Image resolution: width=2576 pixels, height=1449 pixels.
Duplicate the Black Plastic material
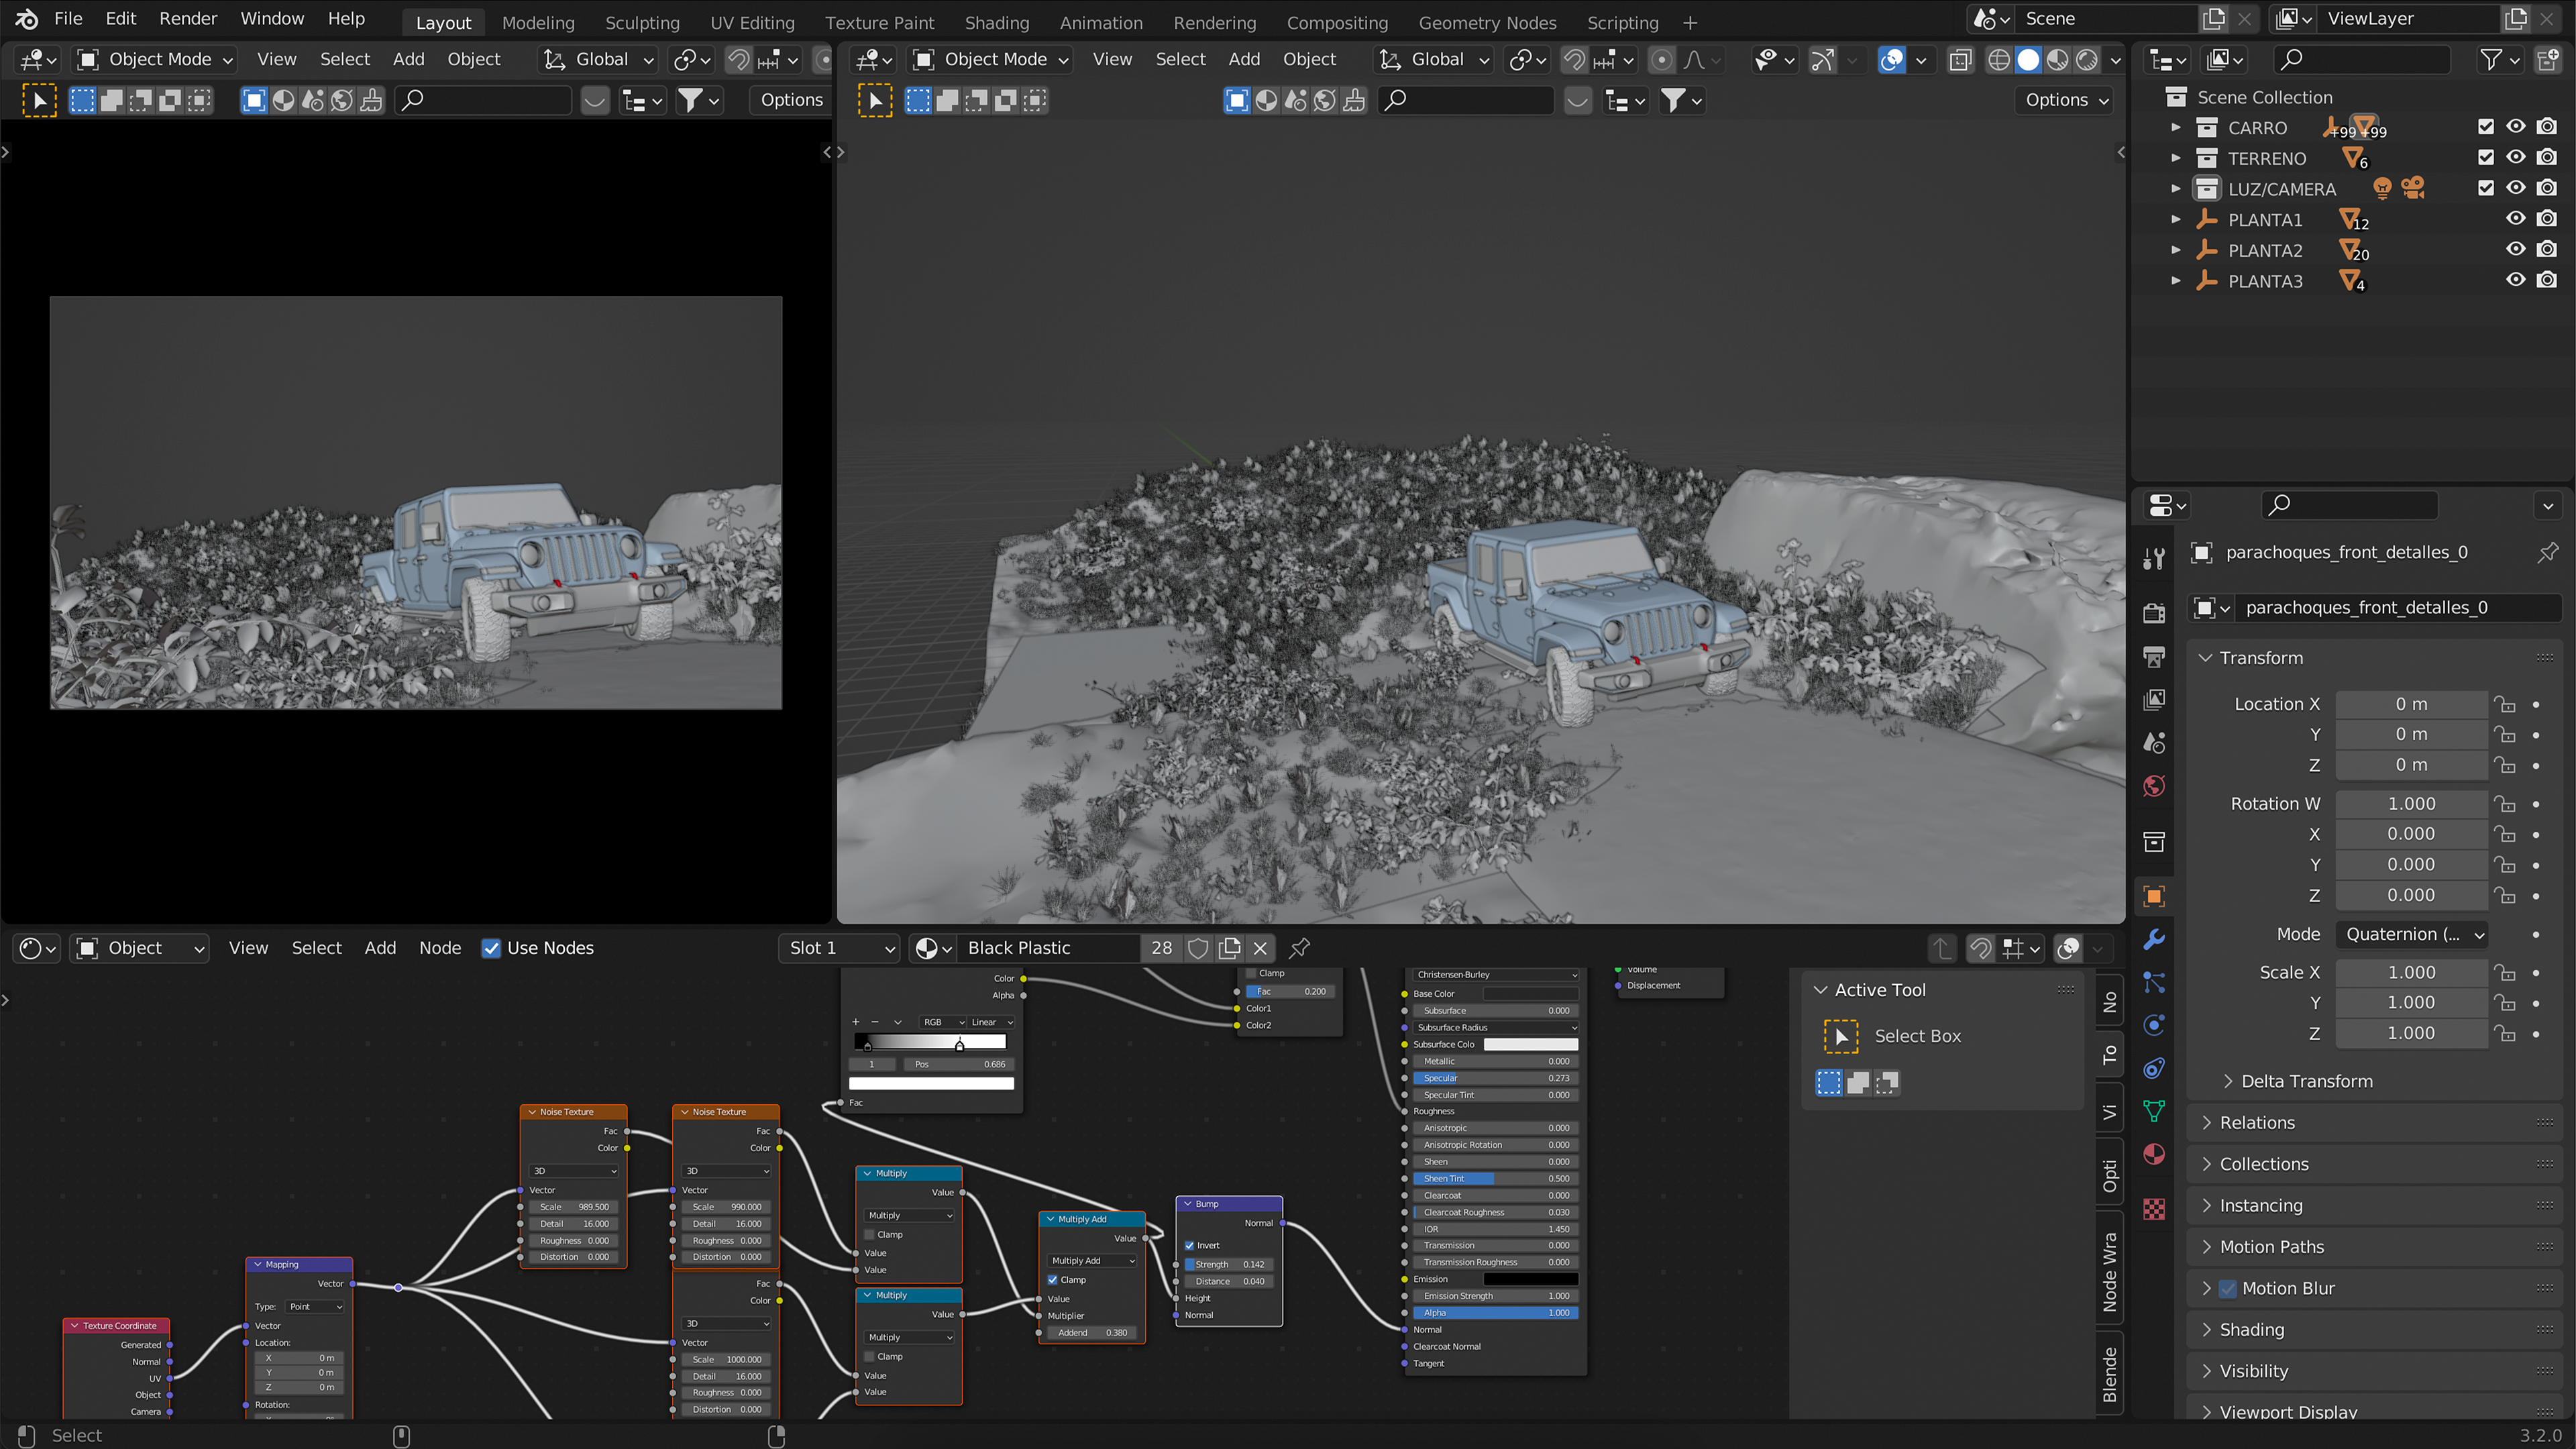click(1229, 948)
